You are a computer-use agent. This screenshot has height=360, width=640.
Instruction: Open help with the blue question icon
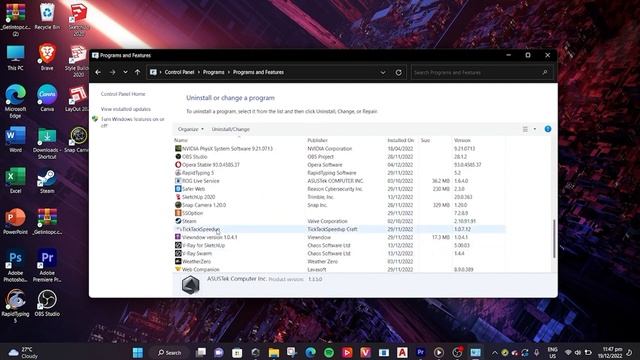pos(548,129)
